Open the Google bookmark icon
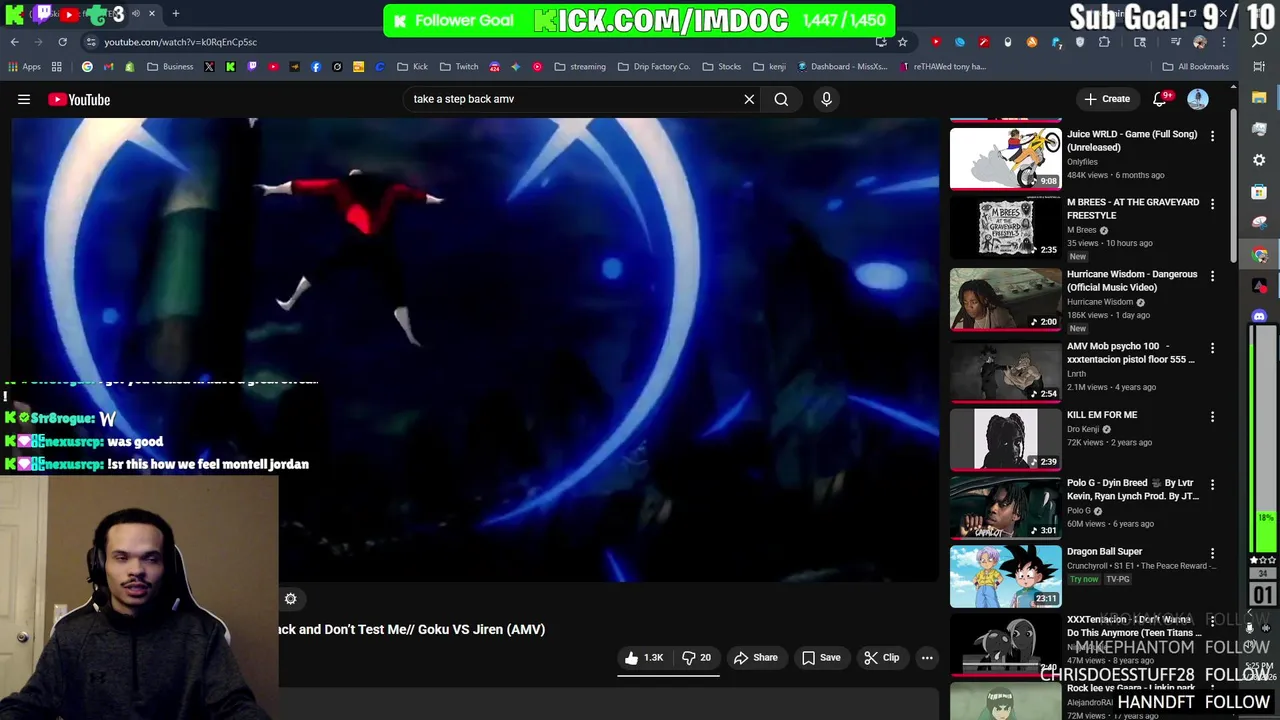The height and width of the screenshot is (720, 1280). (x=87, y=67)
